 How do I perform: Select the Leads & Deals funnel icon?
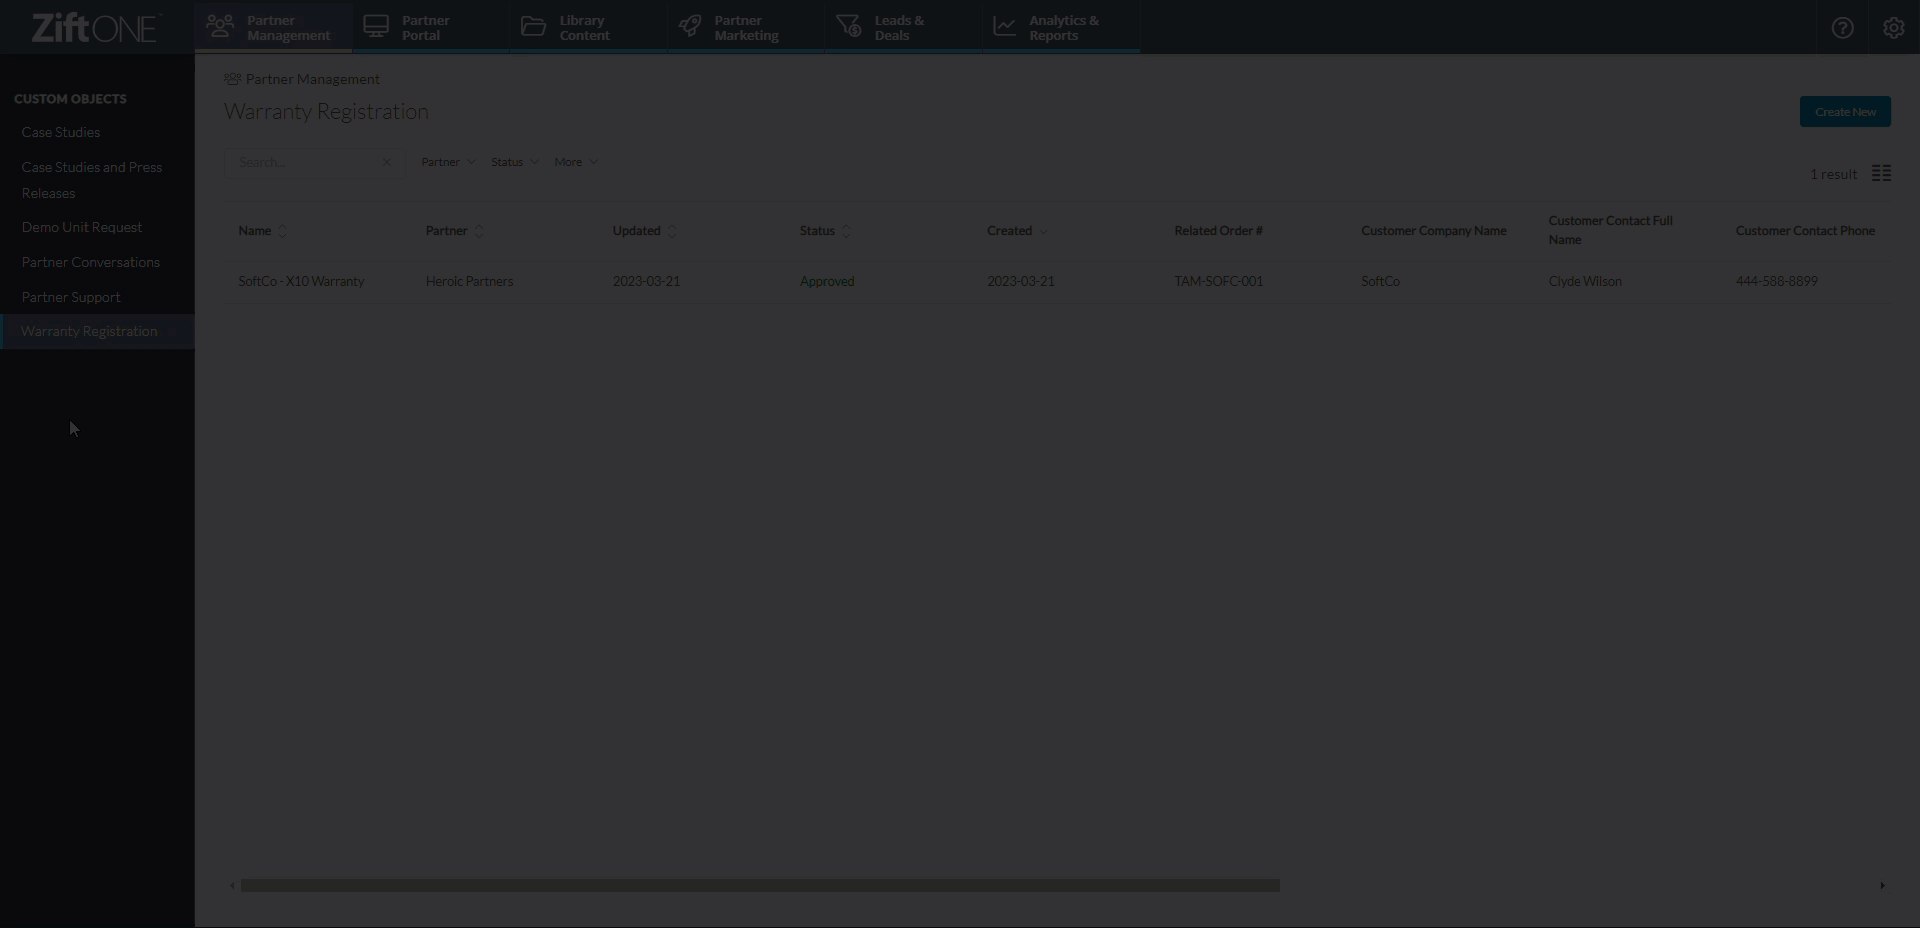pos(849,25)
